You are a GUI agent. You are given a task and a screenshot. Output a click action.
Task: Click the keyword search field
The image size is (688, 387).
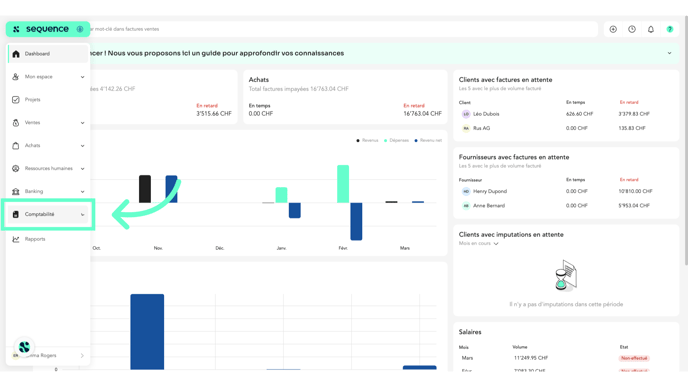[342, 29]
